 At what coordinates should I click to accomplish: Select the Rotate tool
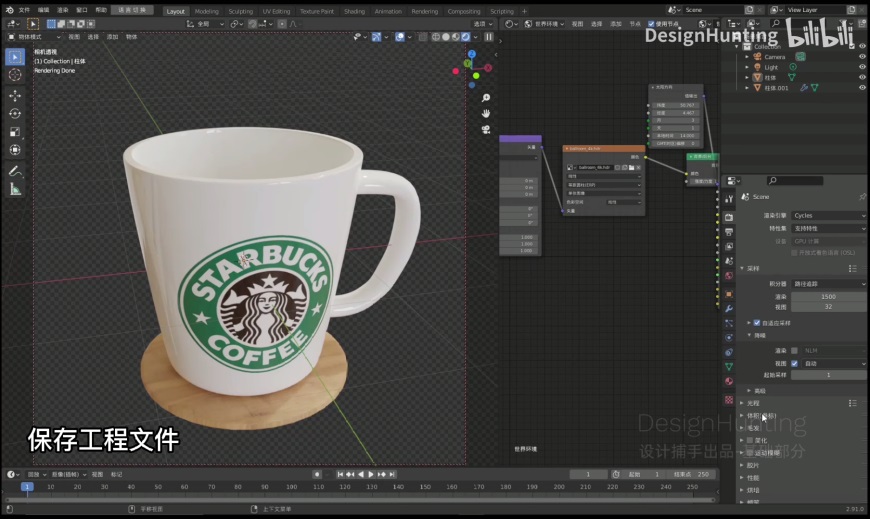click(x=15, y=114)
